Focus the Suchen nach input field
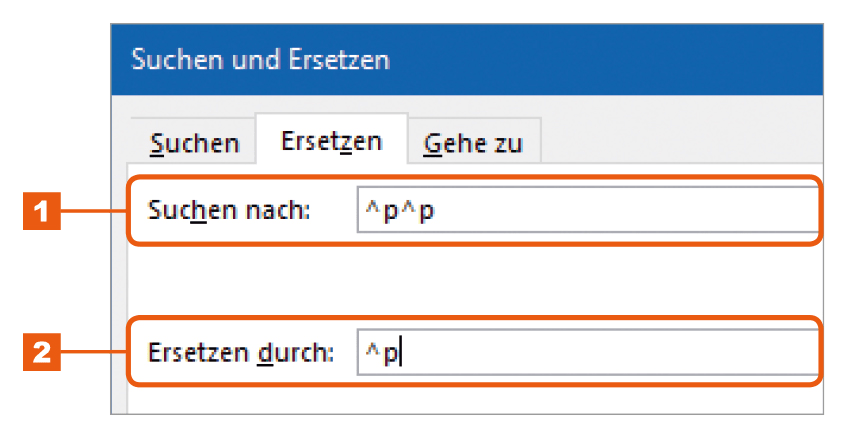This screenshot has height=439, width=850. 587,209
